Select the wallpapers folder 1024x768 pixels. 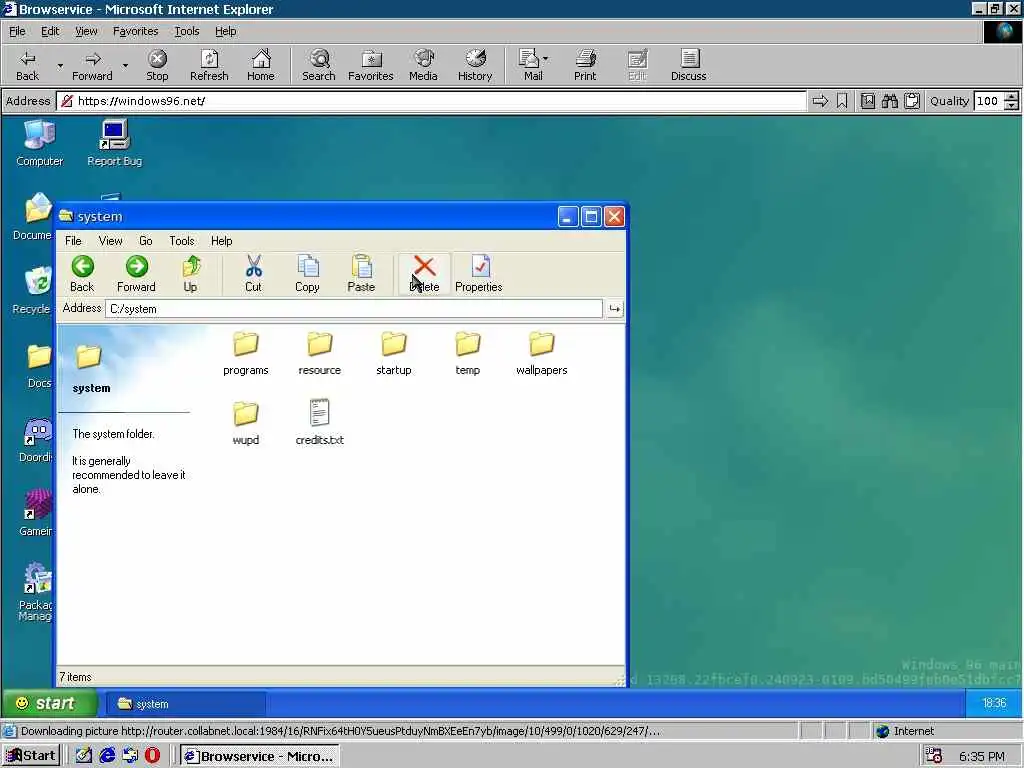point(541,354)
